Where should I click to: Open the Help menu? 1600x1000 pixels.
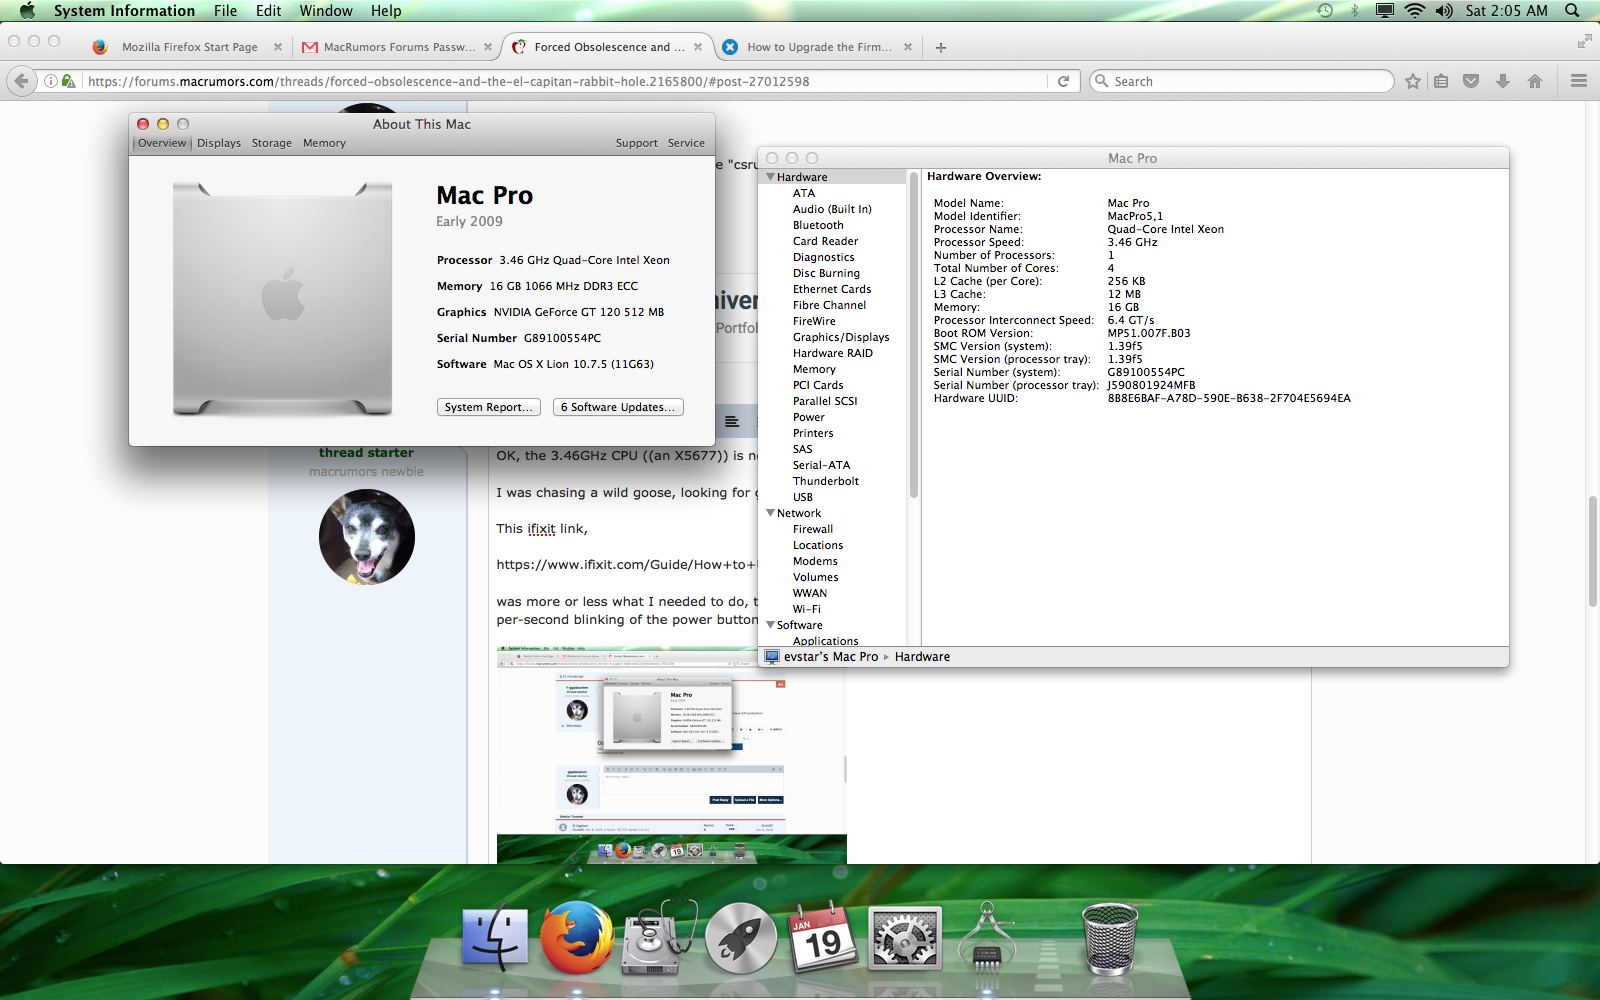tap(386, 11)
